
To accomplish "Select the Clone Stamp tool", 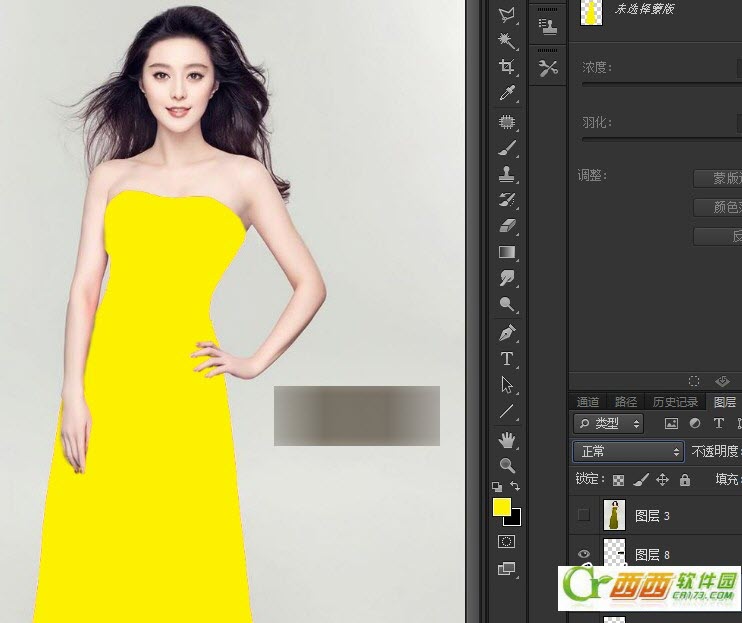I will coord(507,173).
